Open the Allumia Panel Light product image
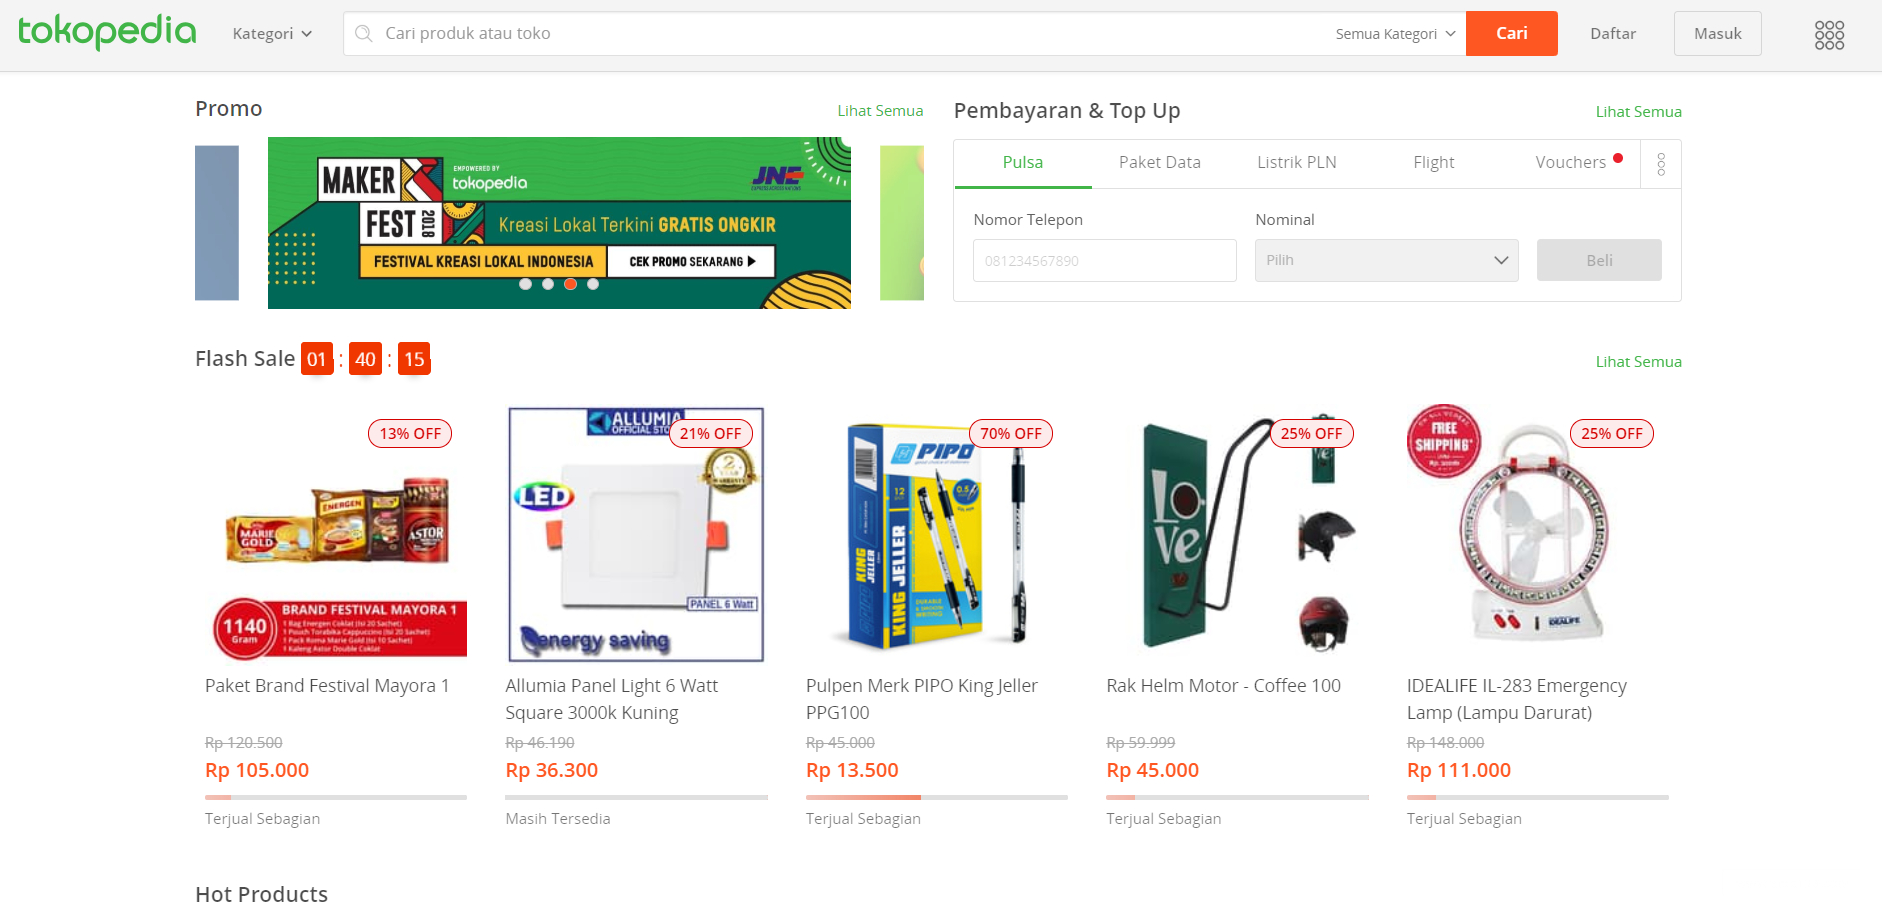Viewport: 1882px width, 916px height. pos(636,534)
